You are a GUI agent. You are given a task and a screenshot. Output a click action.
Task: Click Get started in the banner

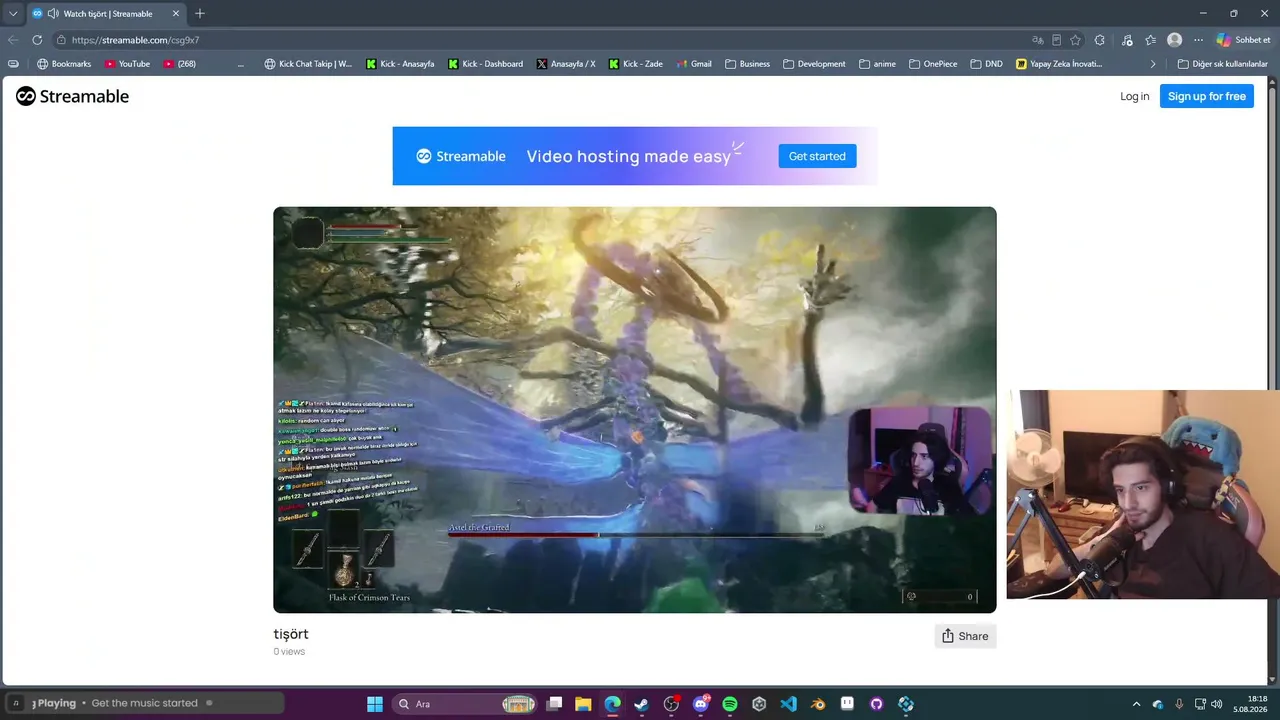[817, 156]
